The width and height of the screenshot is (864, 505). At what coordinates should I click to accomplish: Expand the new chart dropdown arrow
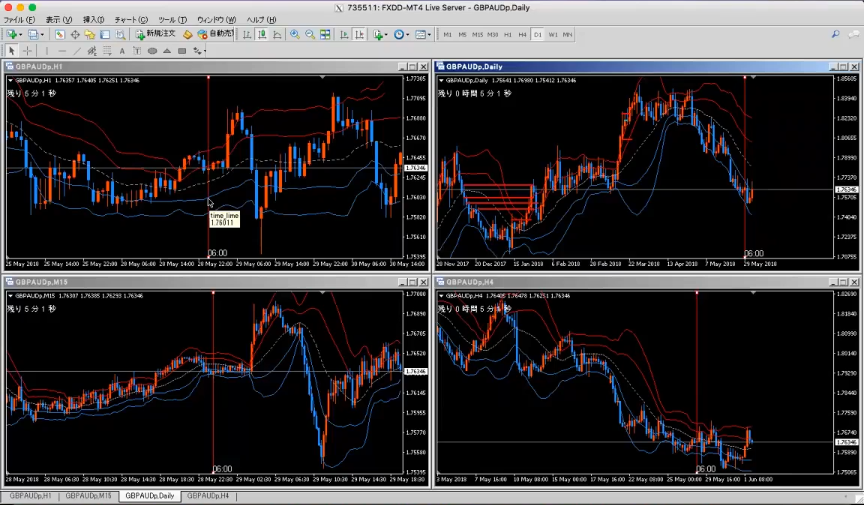(22, 34)
